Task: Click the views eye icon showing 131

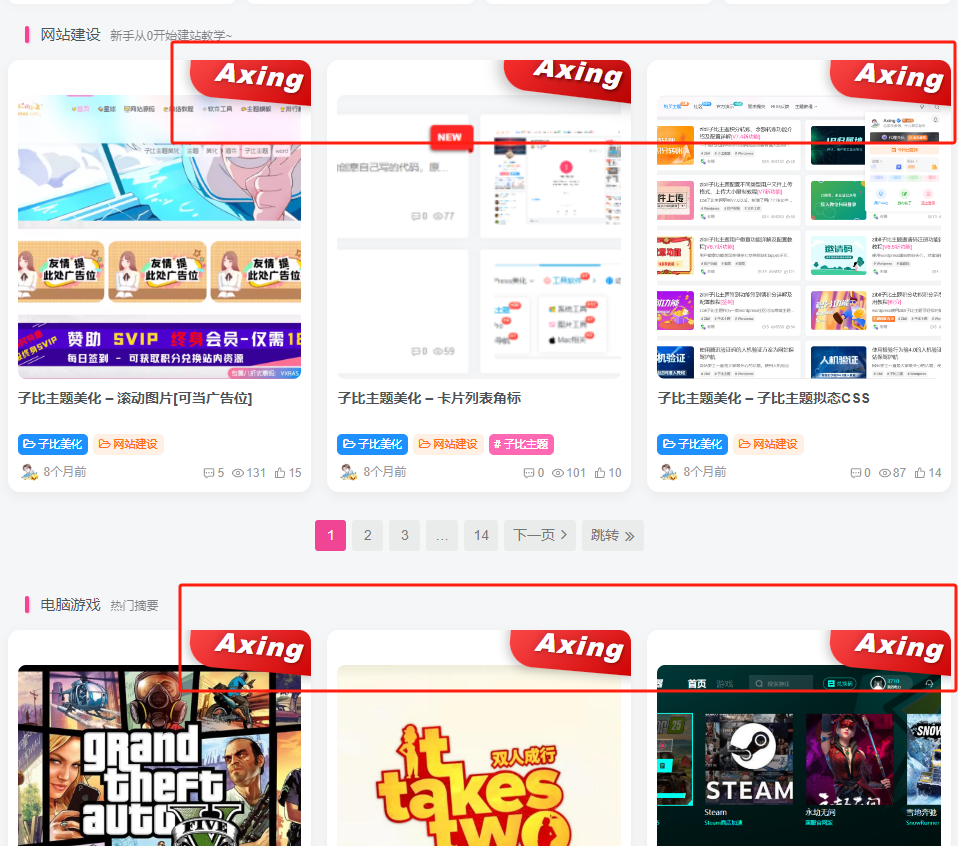Action: pyautogui.click(x=238, y=473)
